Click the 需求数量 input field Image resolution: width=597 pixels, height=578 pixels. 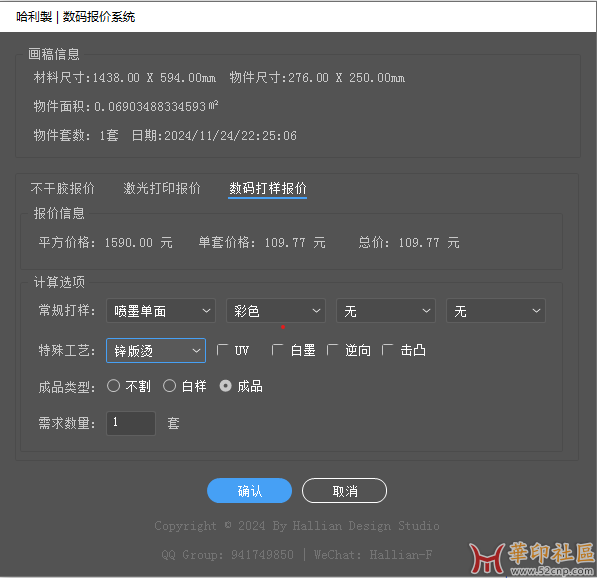pyautogui.click(x=131, y=423)
